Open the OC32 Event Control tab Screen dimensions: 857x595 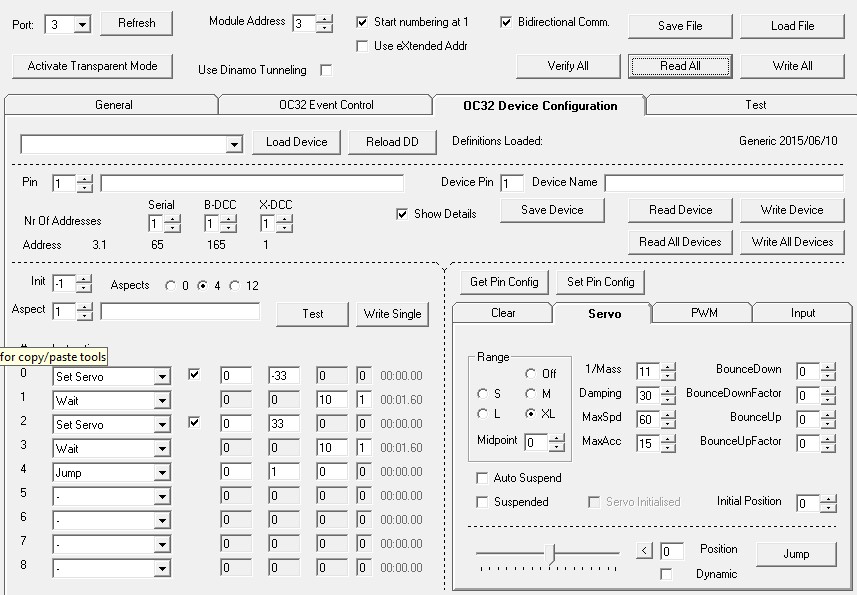(x=326, y=105)
